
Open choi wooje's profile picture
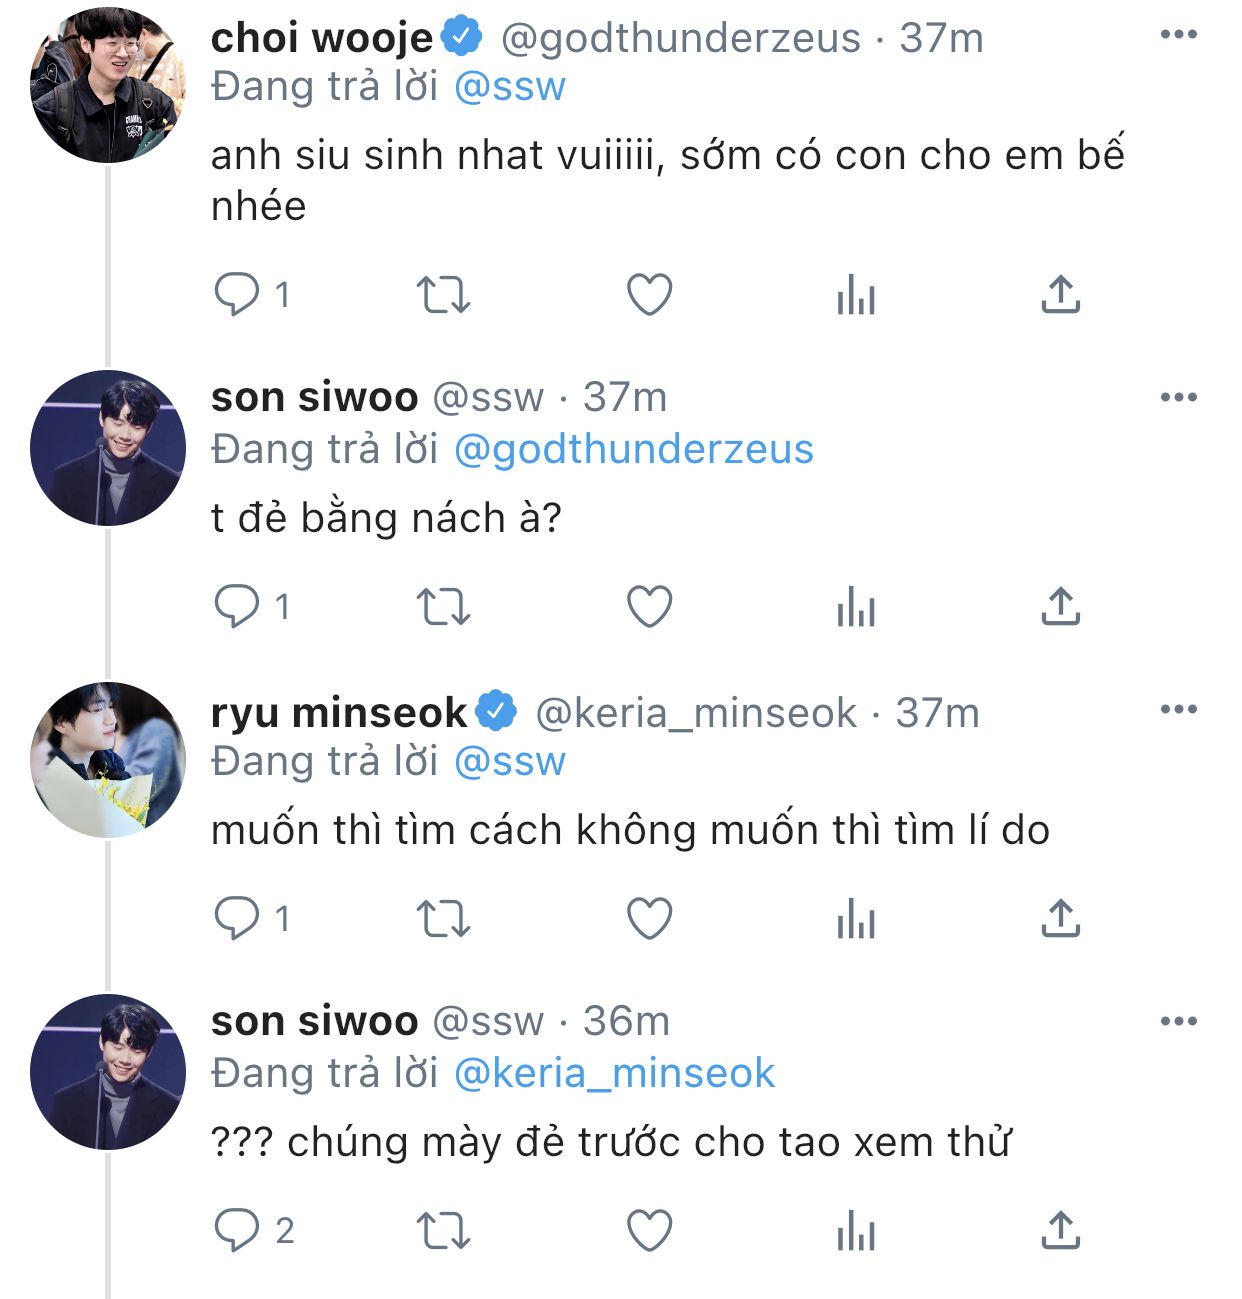click(108, 85)
